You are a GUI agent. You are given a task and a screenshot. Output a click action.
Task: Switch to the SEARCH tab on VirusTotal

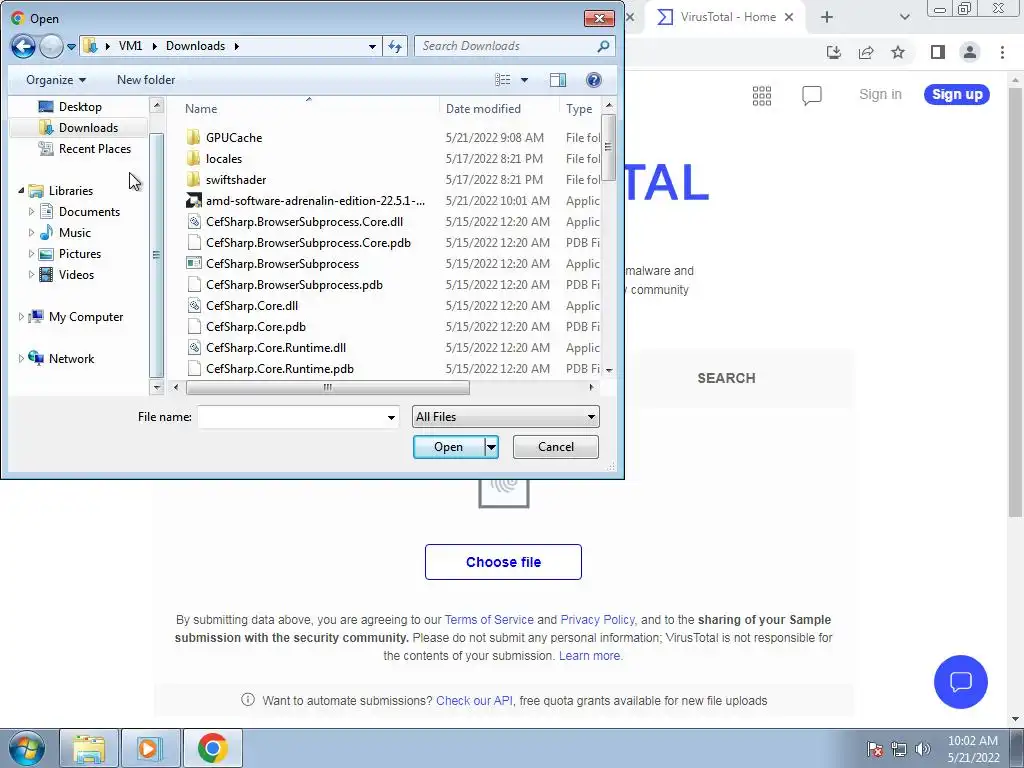click(726, 378)
